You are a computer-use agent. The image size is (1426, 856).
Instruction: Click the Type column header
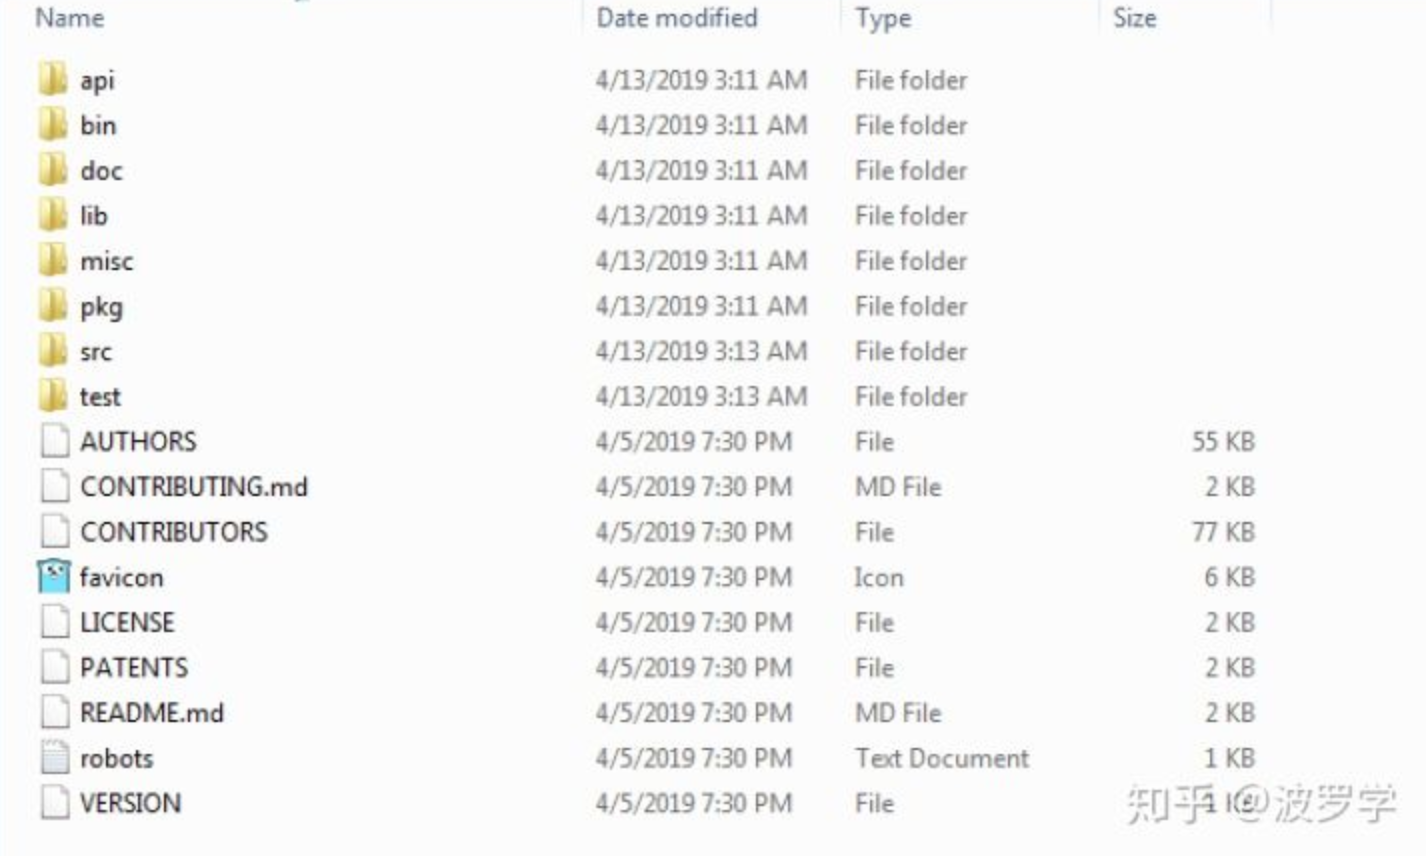[x=883, y=18]
